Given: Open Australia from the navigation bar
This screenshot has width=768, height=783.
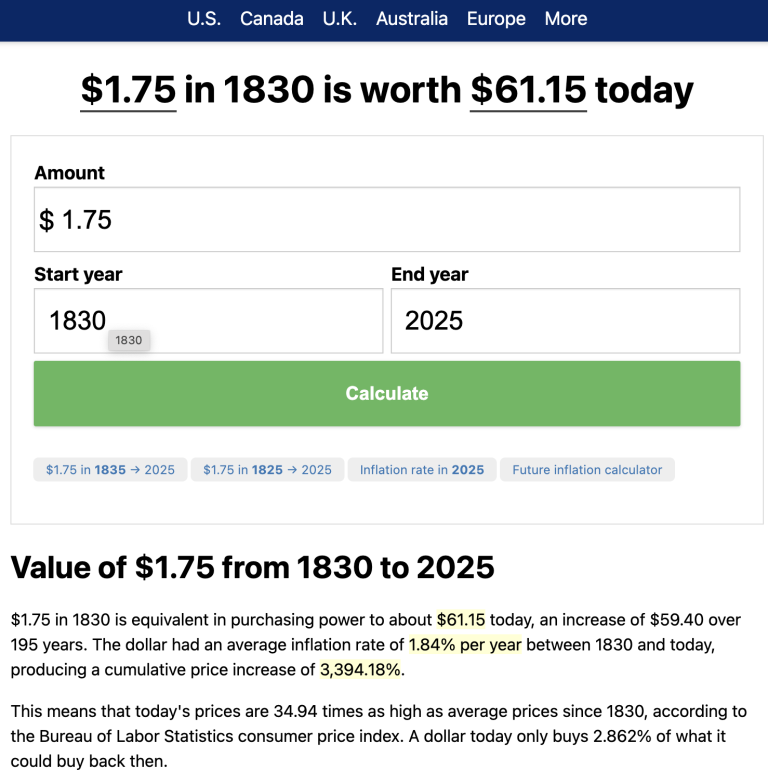Looking at the screenshot, I should coord(412,19).
